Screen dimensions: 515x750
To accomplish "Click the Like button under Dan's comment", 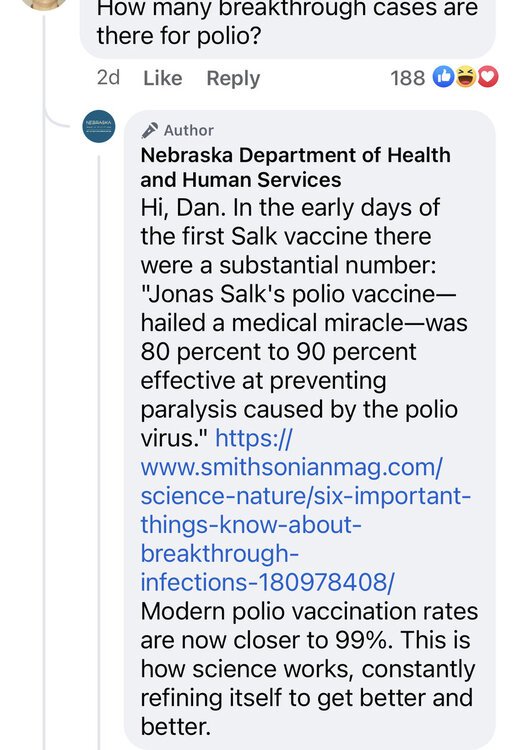I will pyautogui.click(x=163, y=78).
